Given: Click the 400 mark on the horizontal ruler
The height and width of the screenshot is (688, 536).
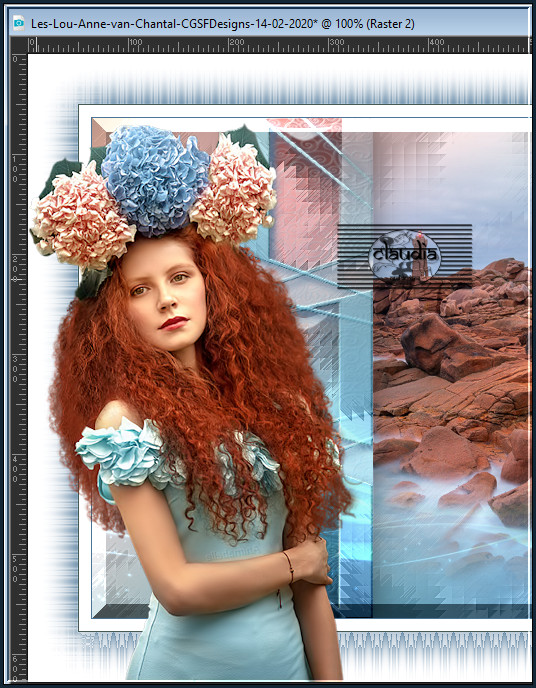Looking at the screenshot, I should pyautogui.click(x=437, y=43).
